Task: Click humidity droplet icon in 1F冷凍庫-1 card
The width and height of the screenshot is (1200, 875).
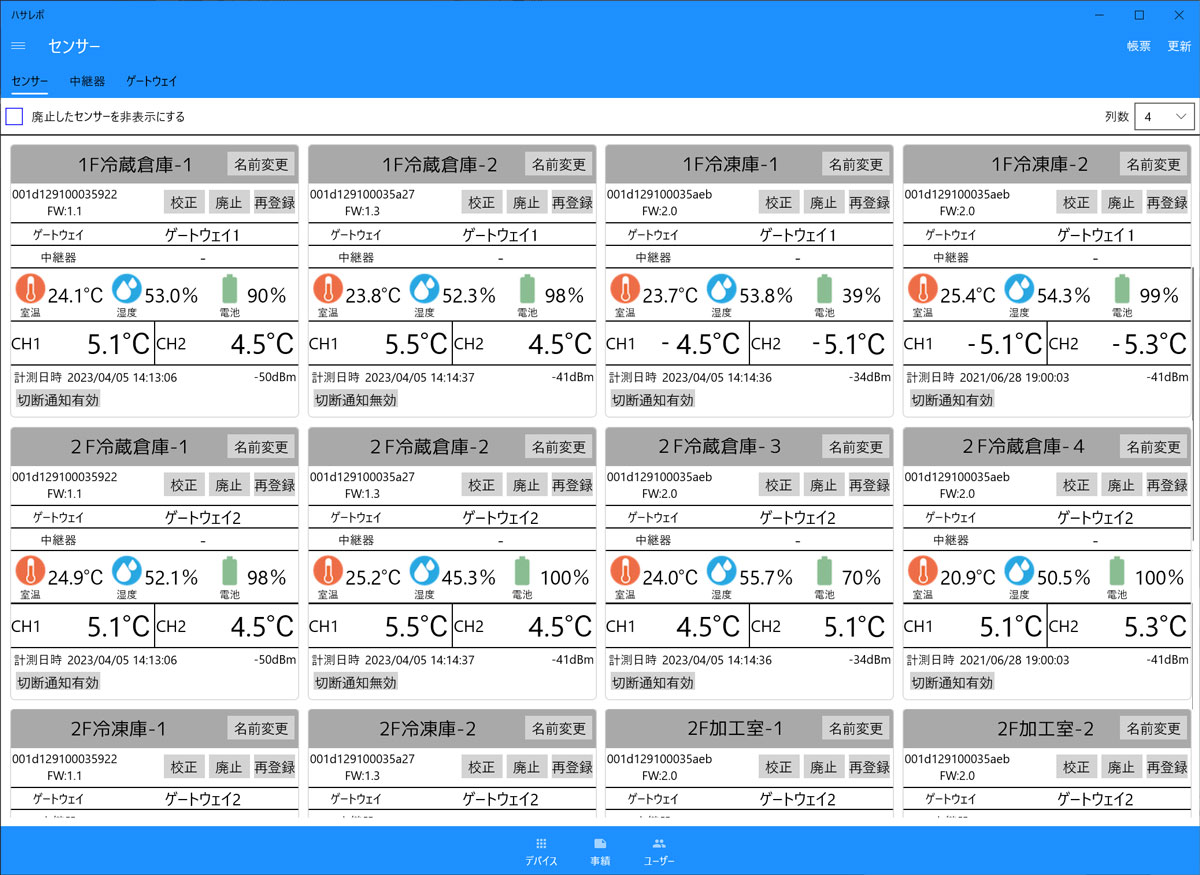Action: pyautogui.click(x=723, y=291)
